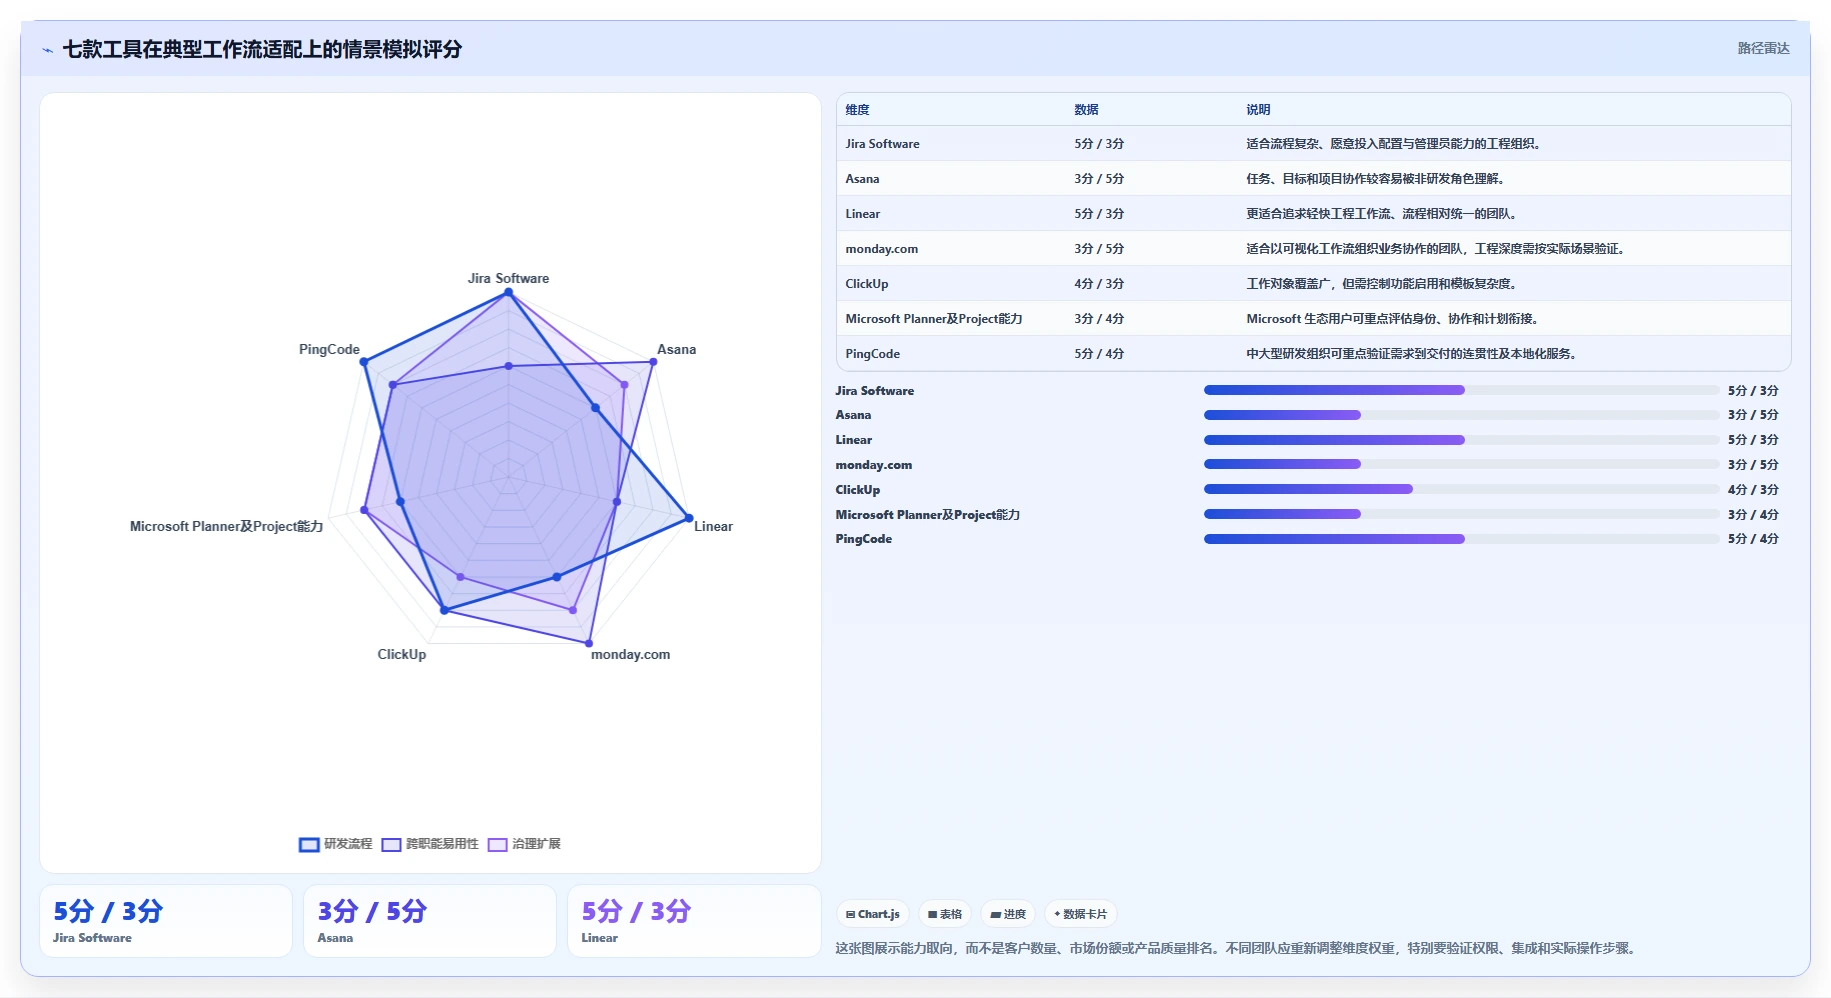Click the outer radar point at monday.com
This screenshot has width=1831, height=998.
(589, 643)
